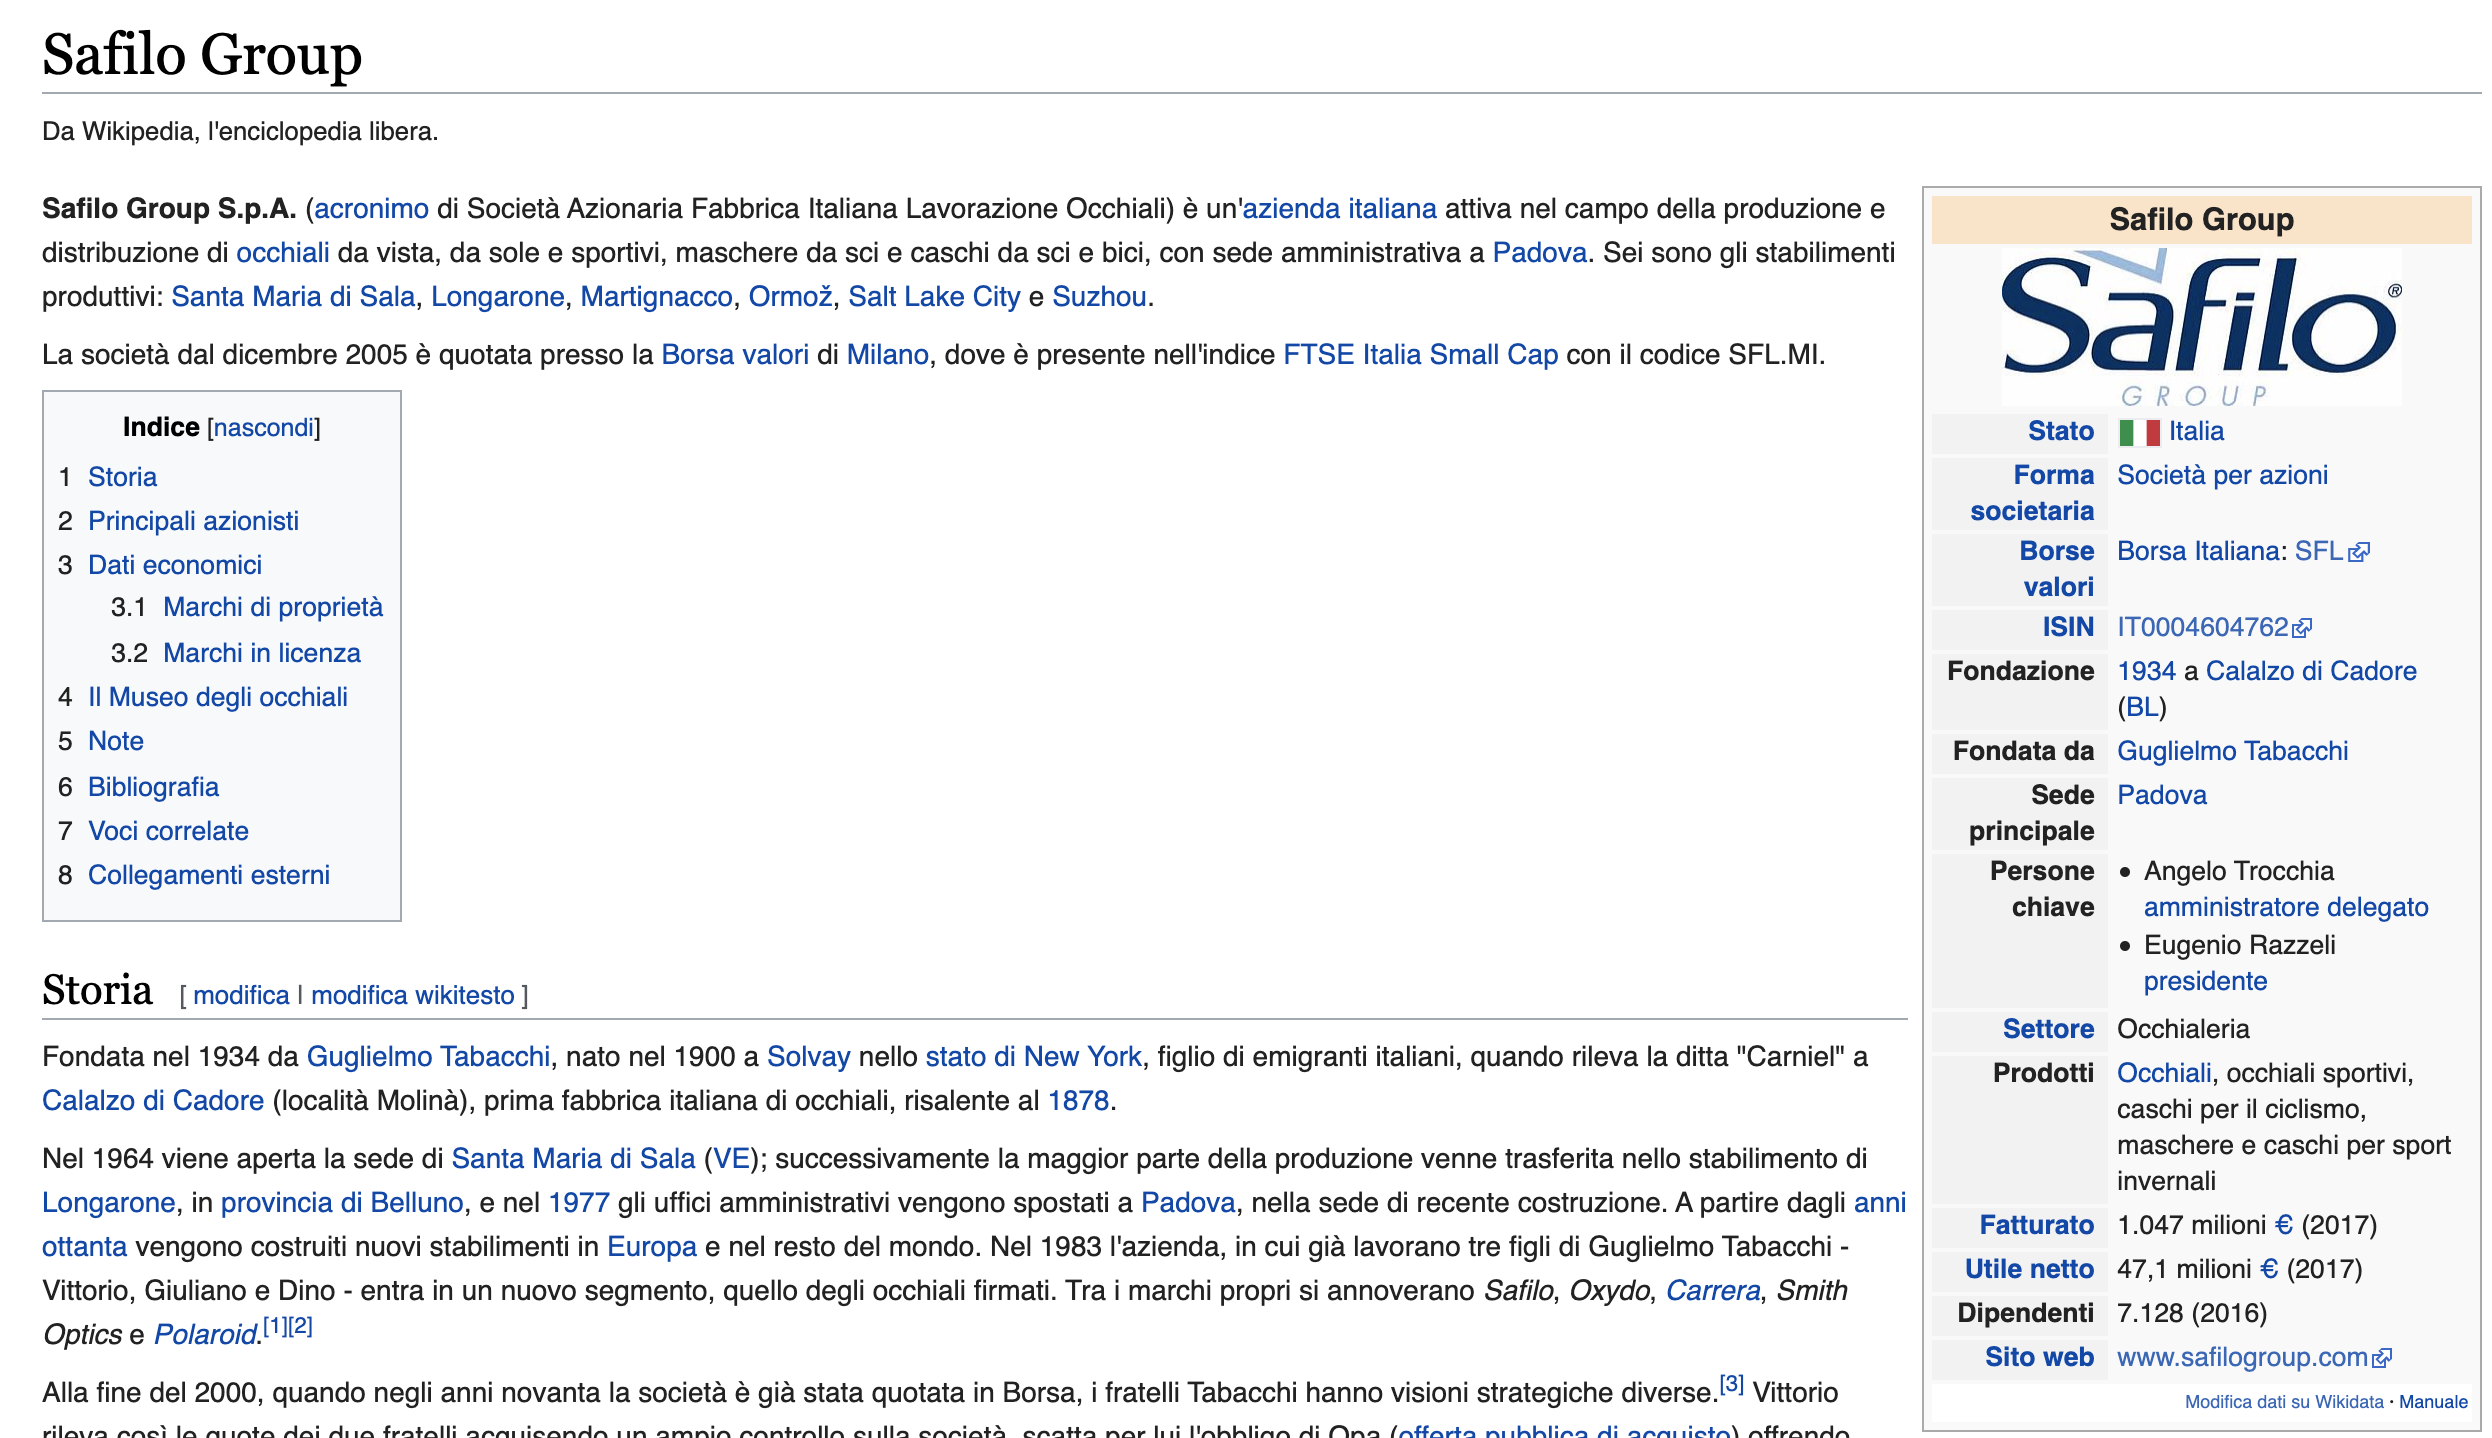Jump to the Storia section in Indice
The width and height of the screenshot is (2492, 1438).
point(122,477)
